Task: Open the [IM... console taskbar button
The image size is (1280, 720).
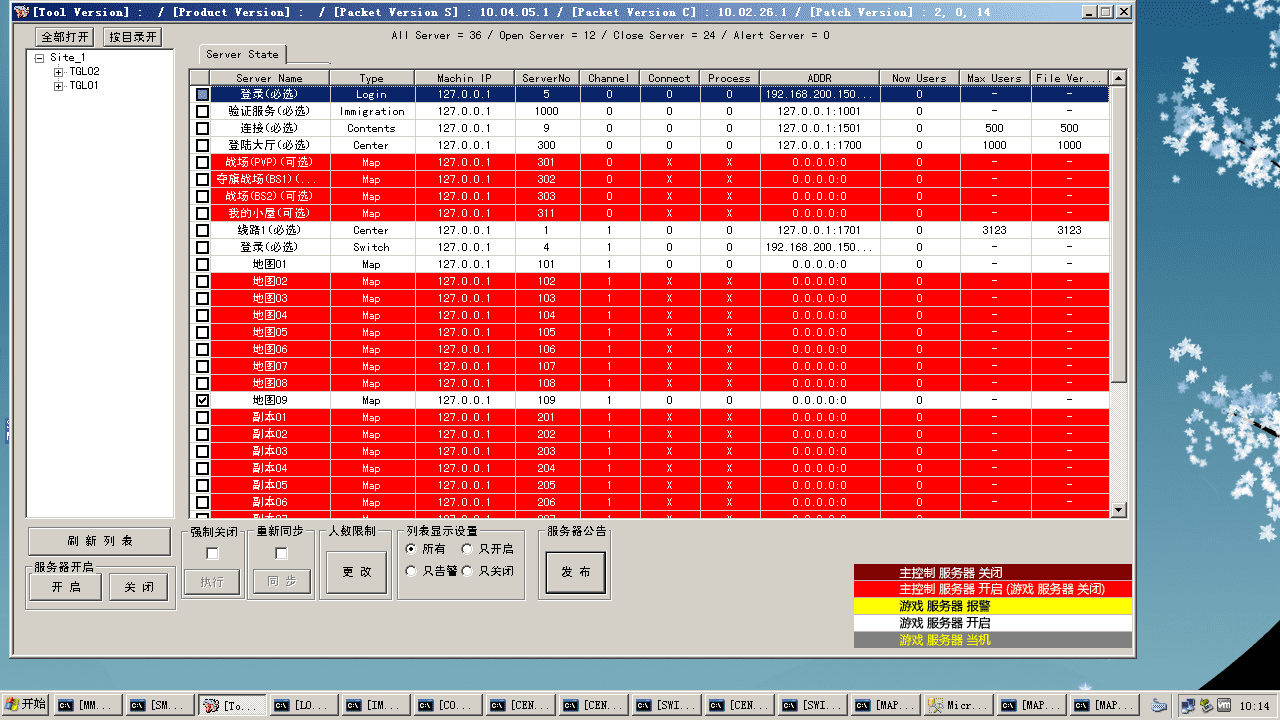Action: pyautogui.click(x=375, y=706)
